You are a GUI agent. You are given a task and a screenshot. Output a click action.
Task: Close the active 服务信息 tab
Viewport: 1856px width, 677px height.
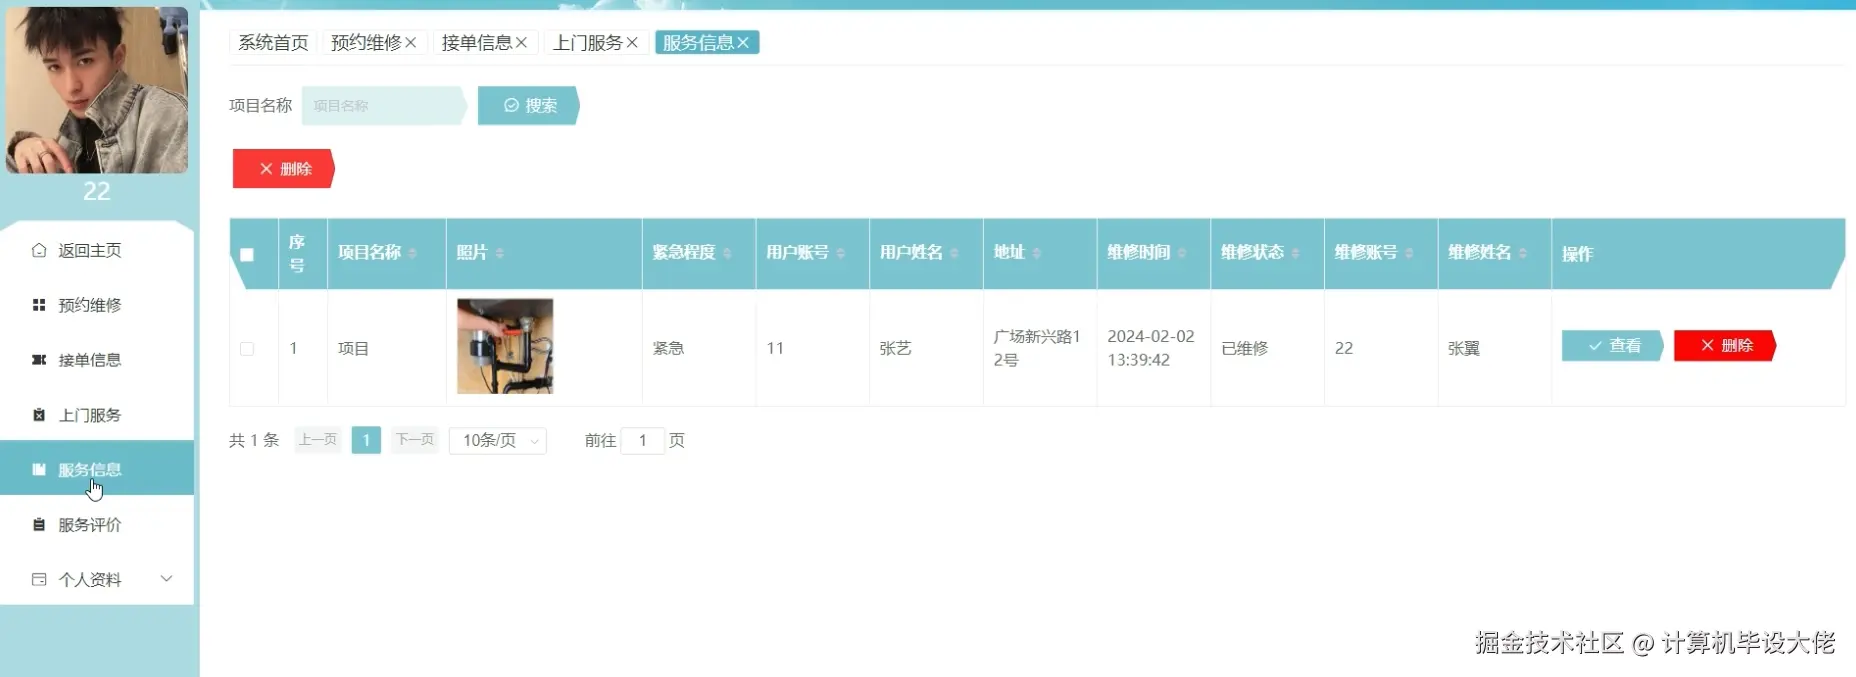(743, 42)
